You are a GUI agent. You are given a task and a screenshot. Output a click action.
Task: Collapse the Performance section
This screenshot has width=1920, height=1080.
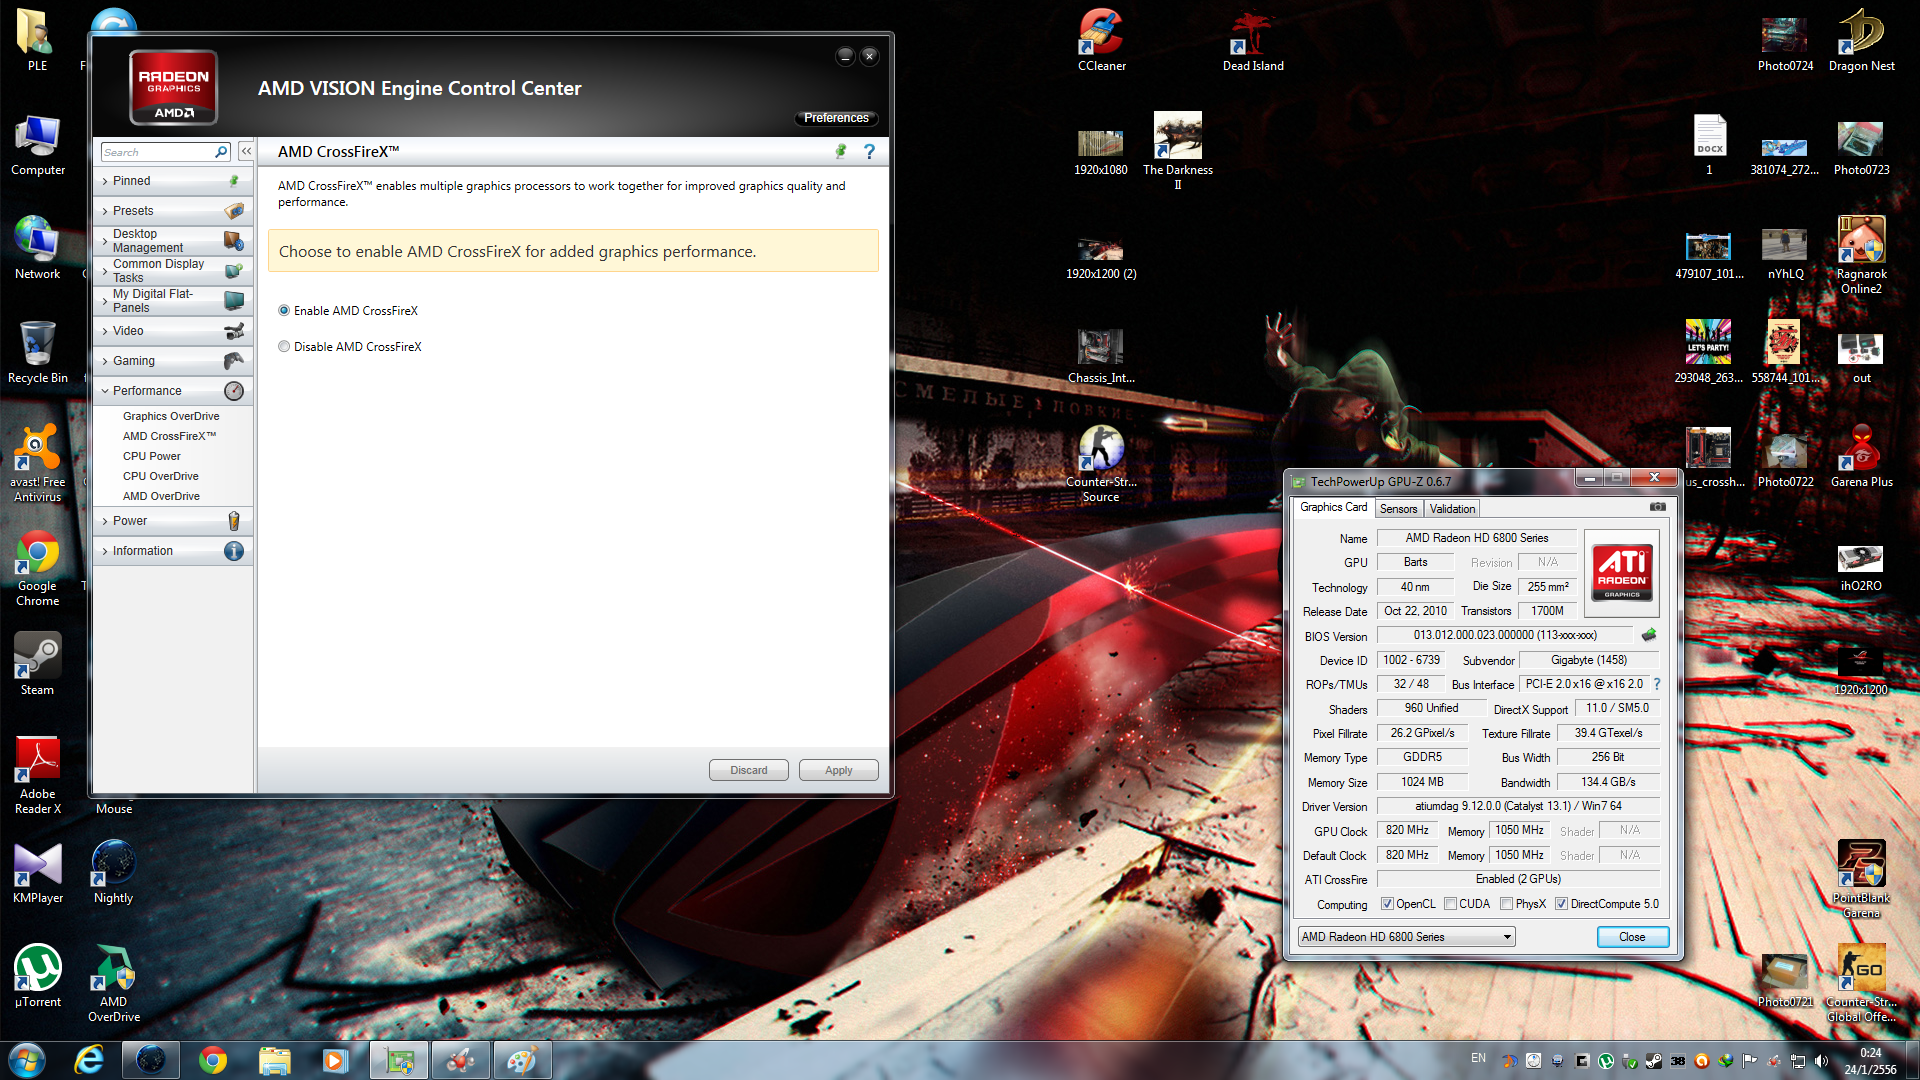[147, 391]
